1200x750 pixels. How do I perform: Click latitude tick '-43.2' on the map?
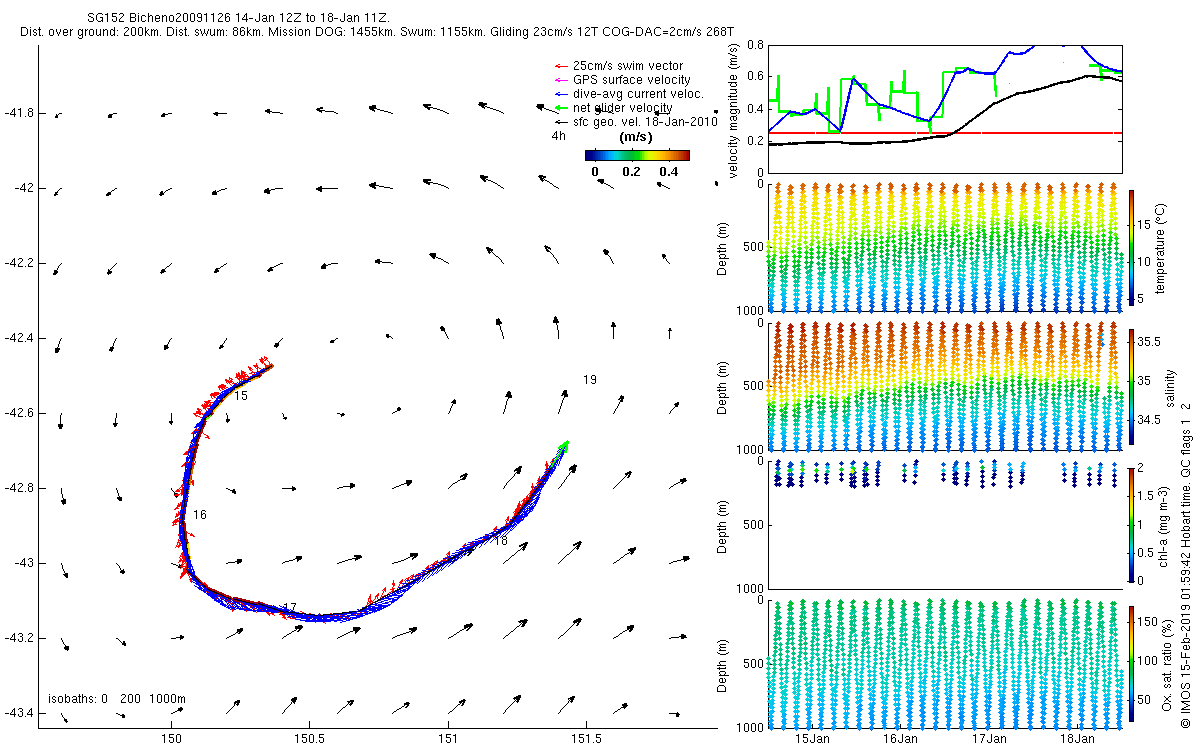pos(18,638)
